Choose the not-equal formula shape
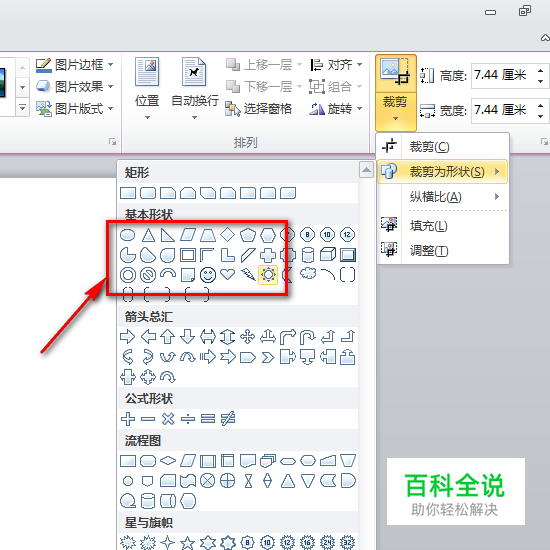Viewport: 550px width, 550px height. [x=228, y=419]
